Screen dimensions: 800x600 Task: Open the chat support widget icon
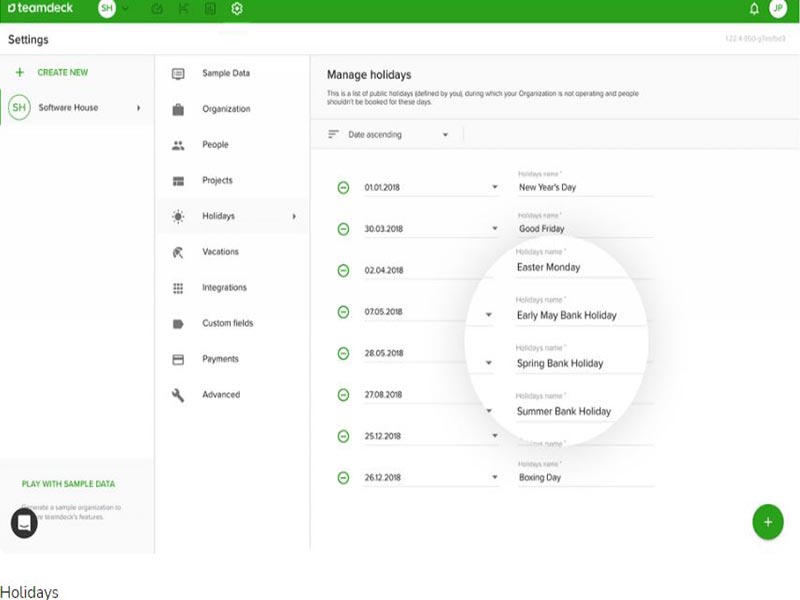(x=24, y=522)
